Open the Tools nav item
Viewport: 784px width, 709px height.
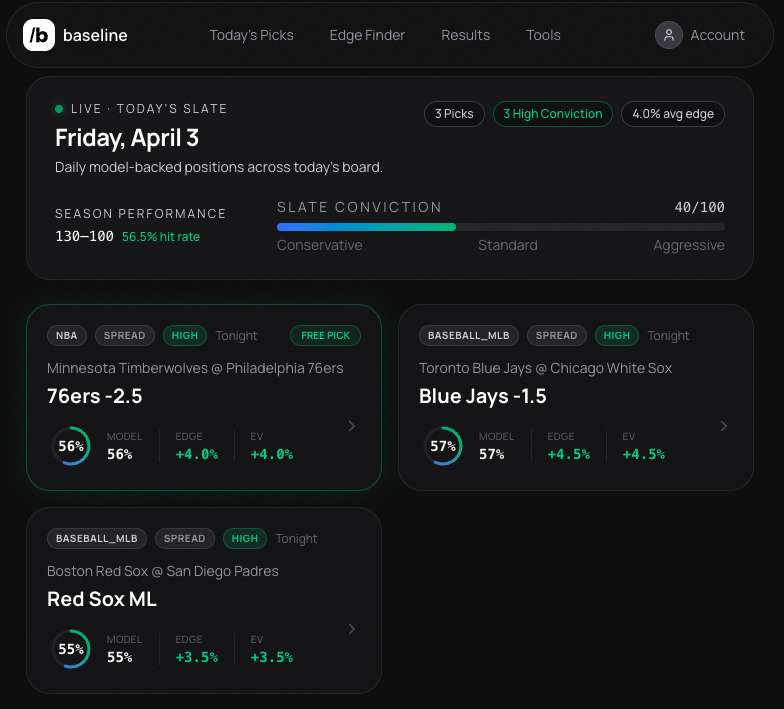(x=543, y=35)
